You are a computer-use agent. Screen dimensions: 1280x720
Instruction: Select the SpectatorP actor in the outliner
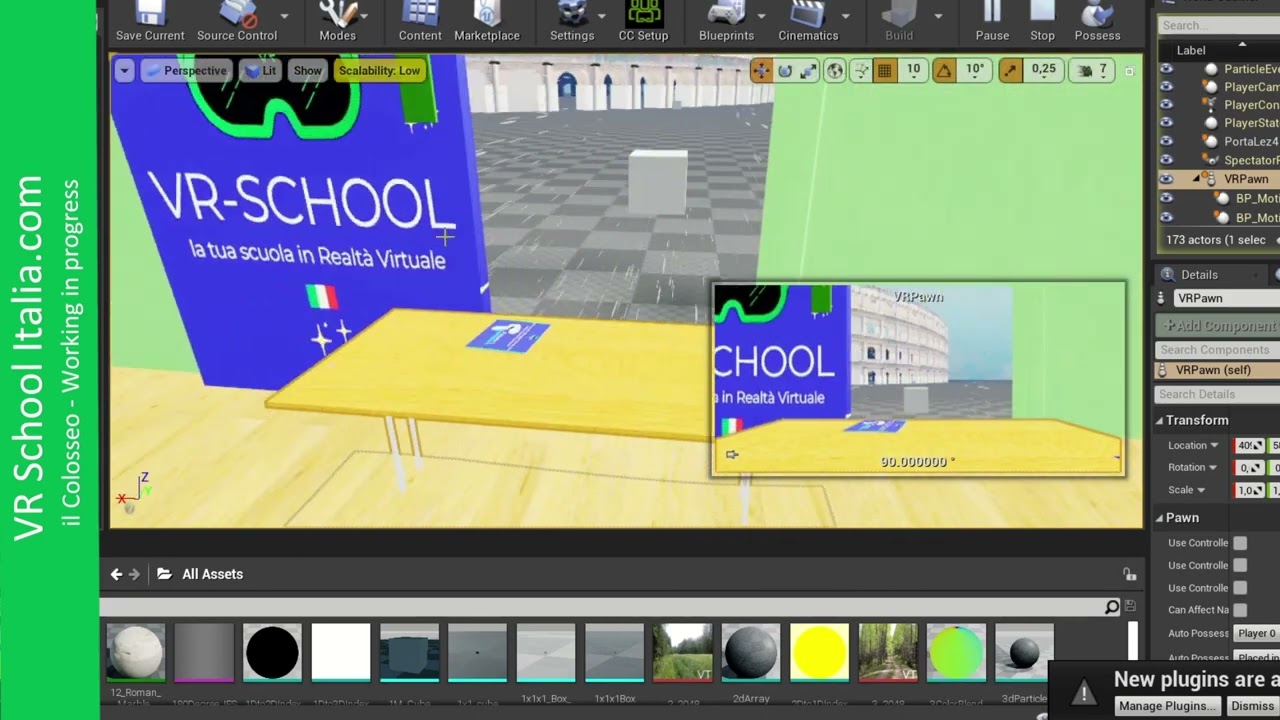tap(1251, 160)
